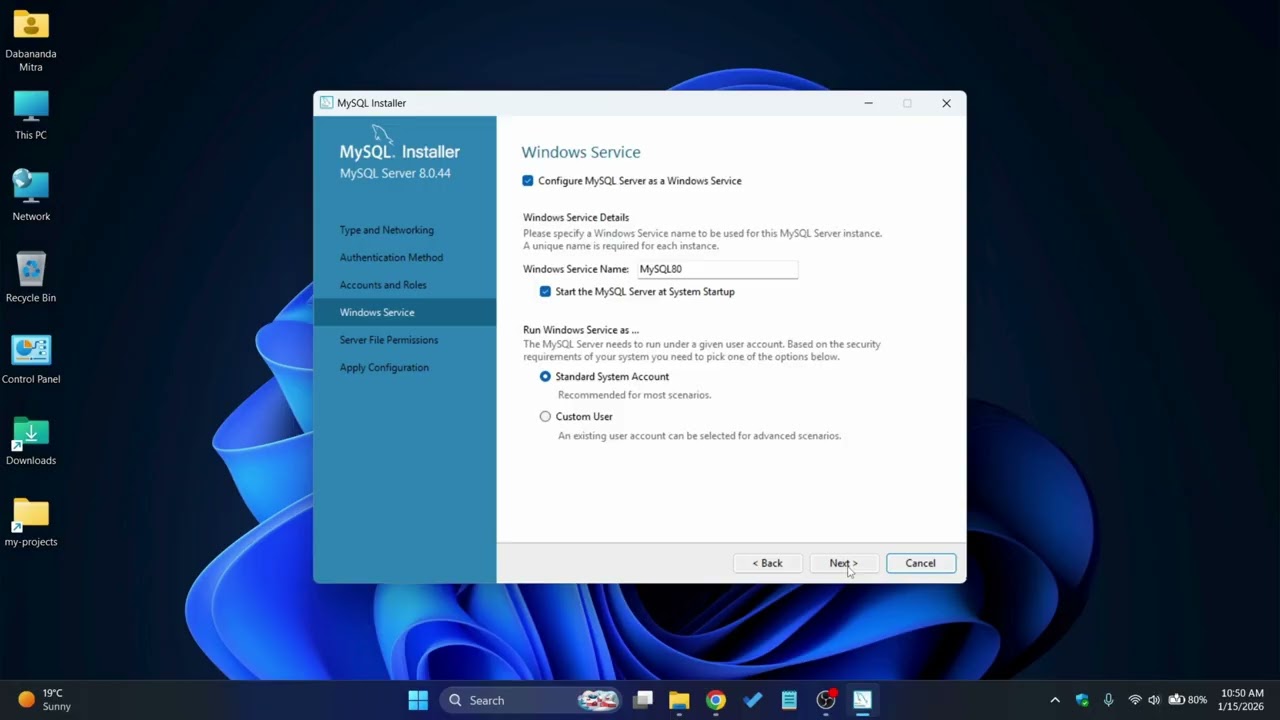Open the blue checkmark app in taskbar
Viewport: 1280px width, 720px height.
[x=753, y=700]
